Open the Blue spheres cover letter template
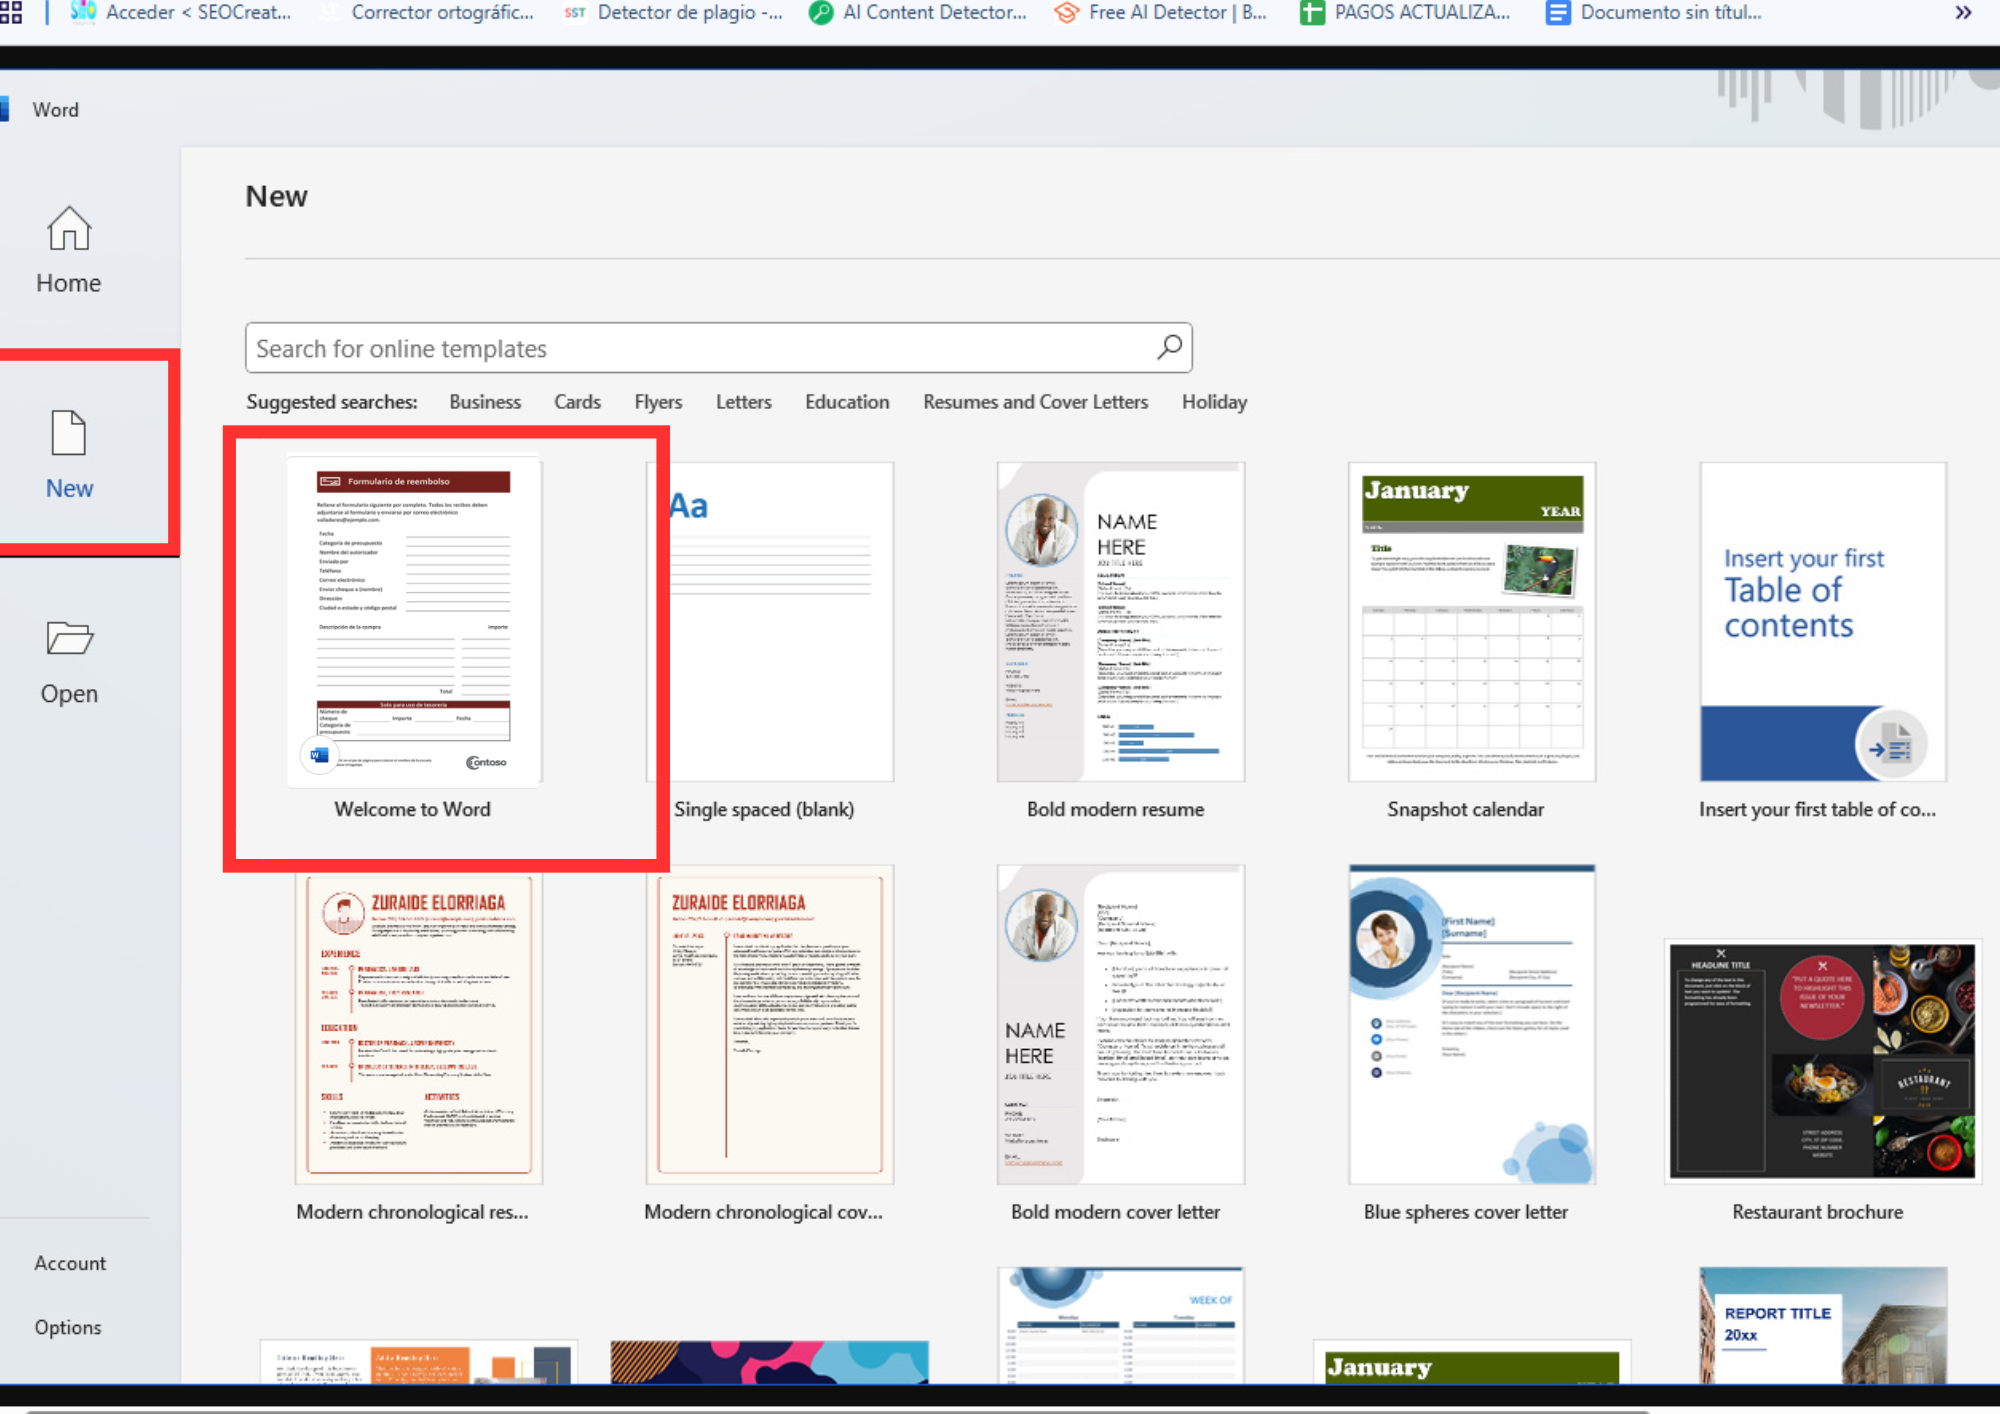Viewport: 2000px width, 1414px height. click(1471, 1024)
